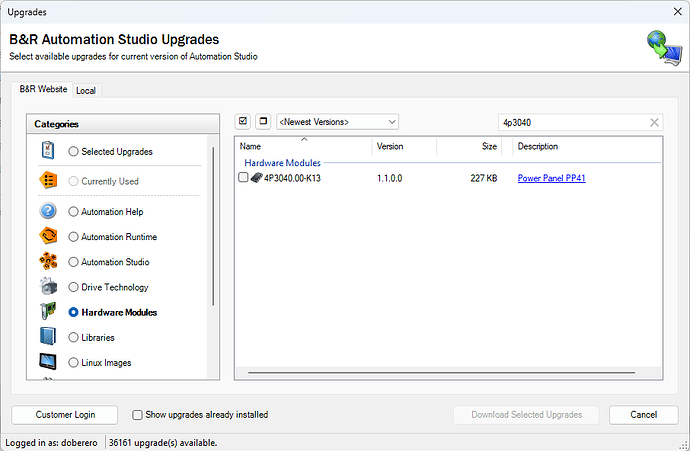Select the Linux Images category radio button
The image size is (690, 451).
[x=73, y=363]
